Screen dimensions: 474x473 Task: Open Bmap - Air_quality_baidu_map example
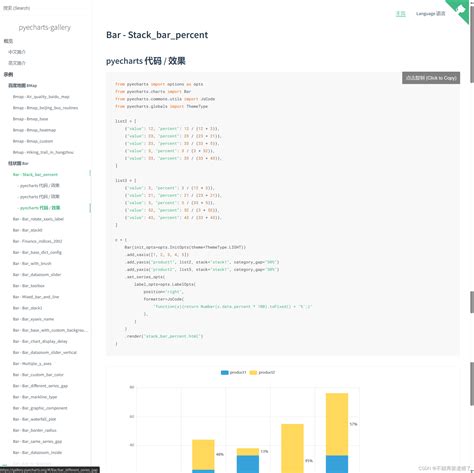tap(41, 97)
